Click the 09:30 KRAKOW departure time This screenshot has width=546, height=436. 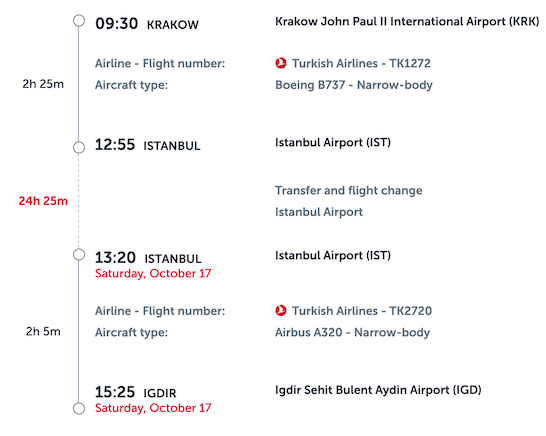pyautogui.click(x=147, y=24)
